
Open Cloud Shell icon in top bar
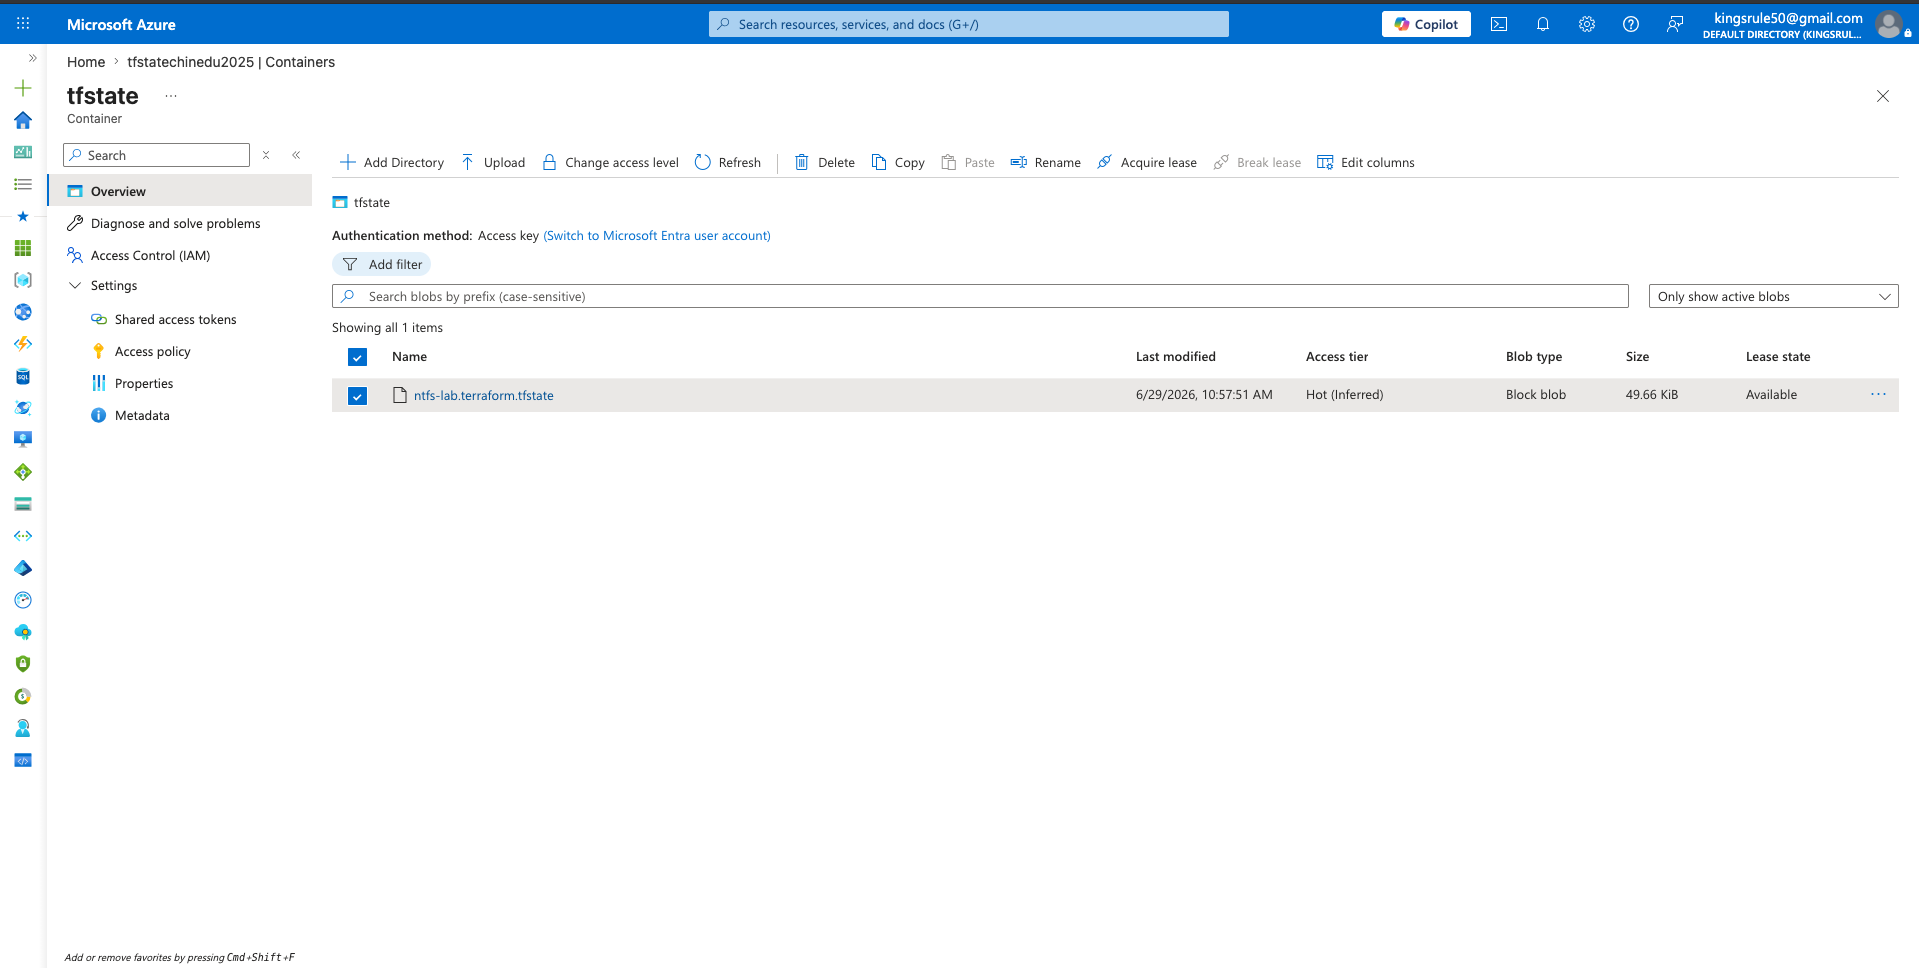(1499, 24)
